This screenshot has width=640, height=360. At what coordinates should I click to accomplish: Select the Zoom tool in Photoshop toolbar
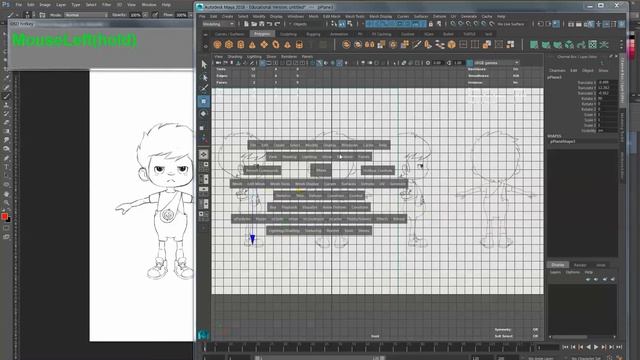(x=6, y=202)
